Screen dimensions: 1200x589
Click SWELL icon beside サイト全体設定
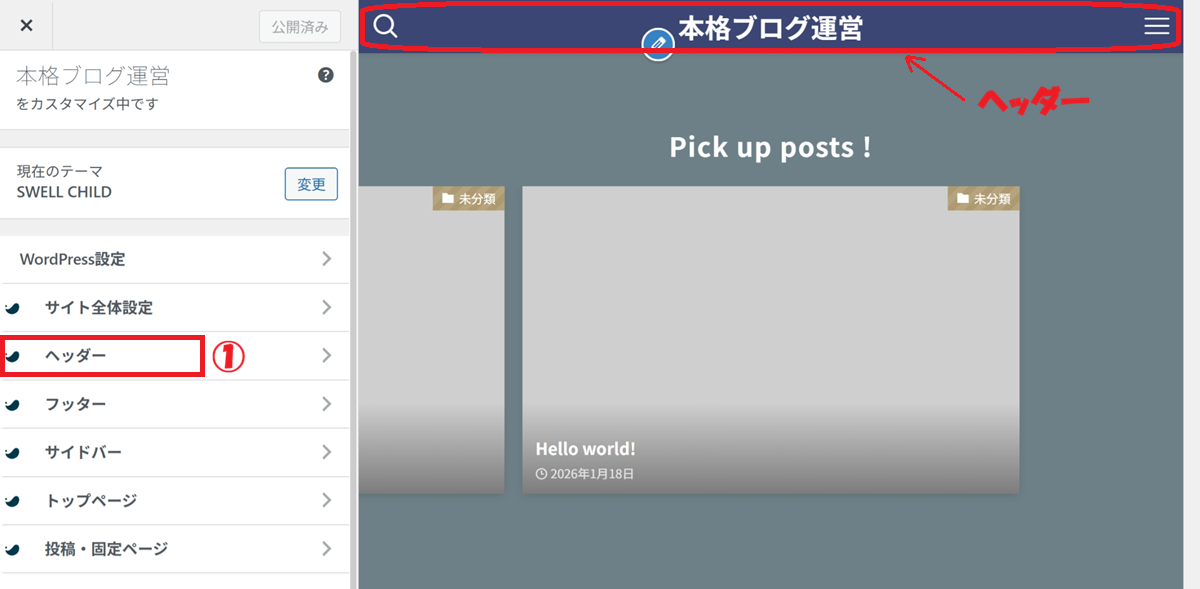tap(12, 308)
